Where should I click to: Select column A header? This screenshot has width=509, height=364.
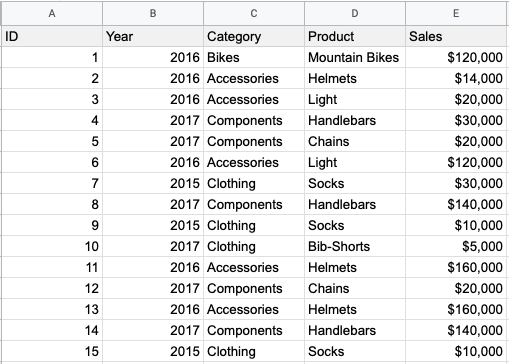tap(52, 13)
